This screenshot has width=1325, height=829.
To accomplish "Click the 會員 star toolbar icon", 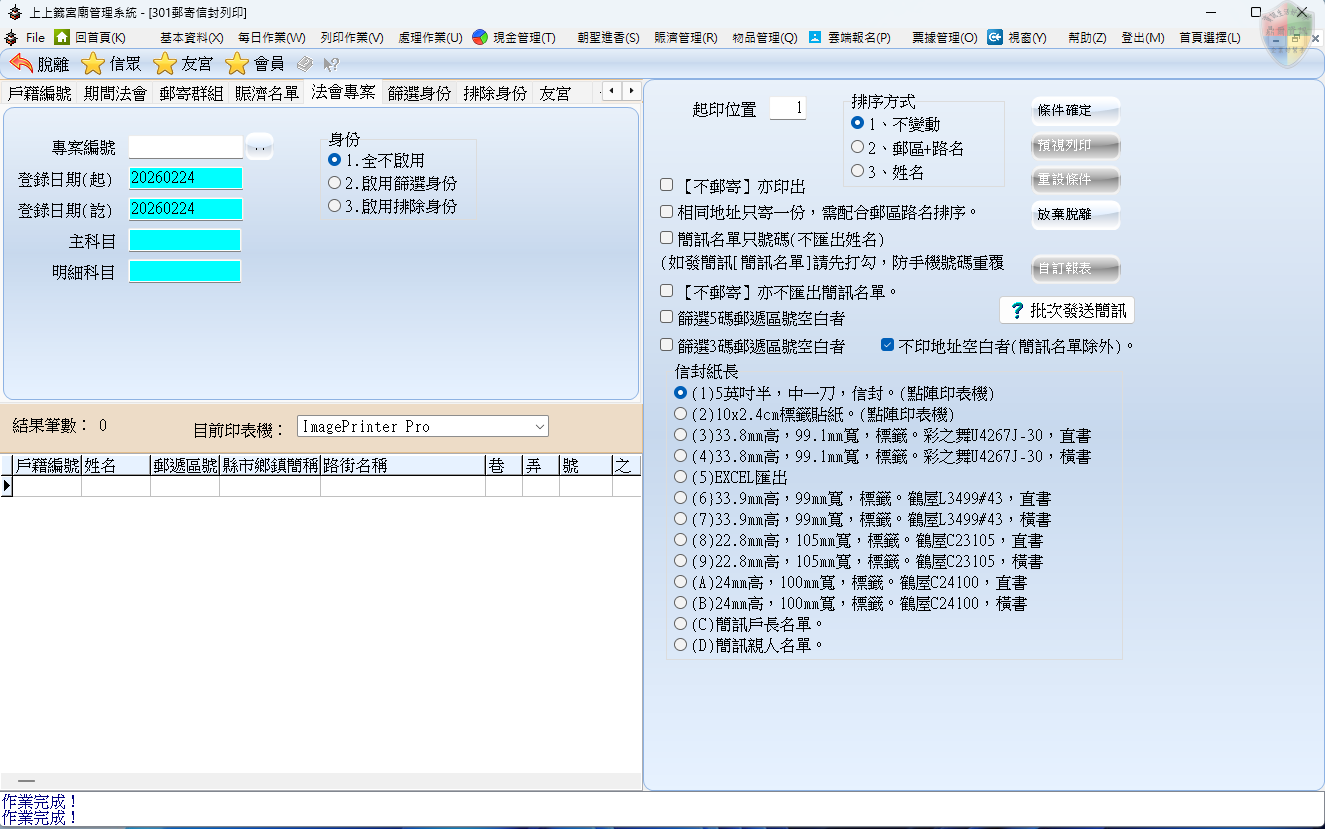I will point(237,64).
